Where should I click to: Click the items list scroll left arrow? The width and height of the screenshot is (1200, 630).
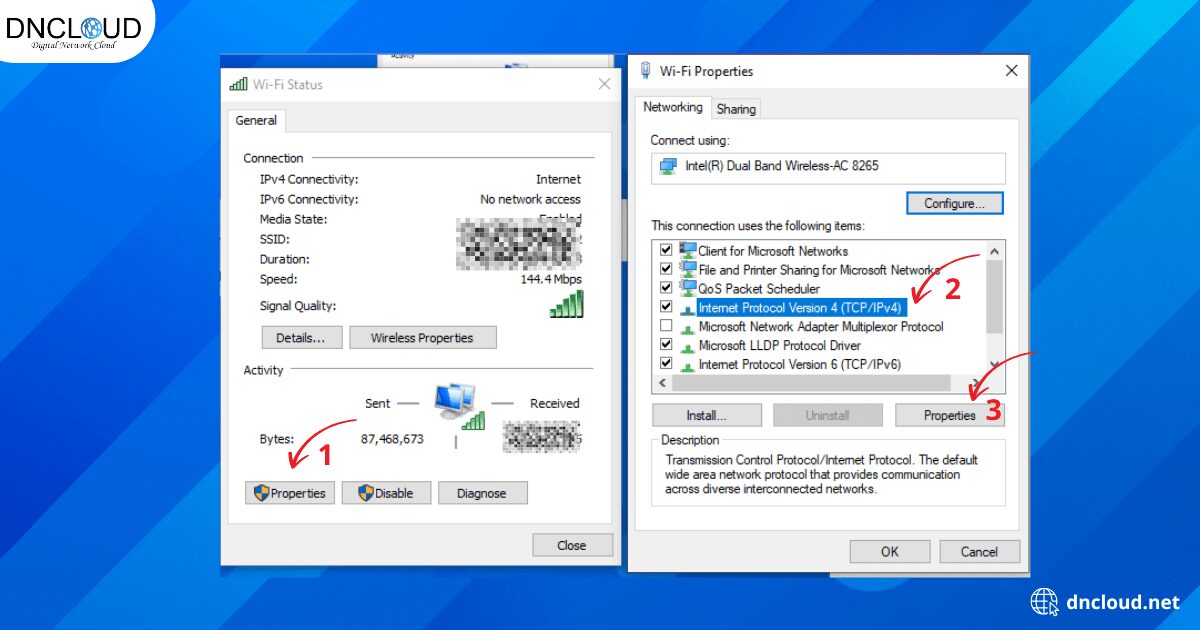point(662,383)
